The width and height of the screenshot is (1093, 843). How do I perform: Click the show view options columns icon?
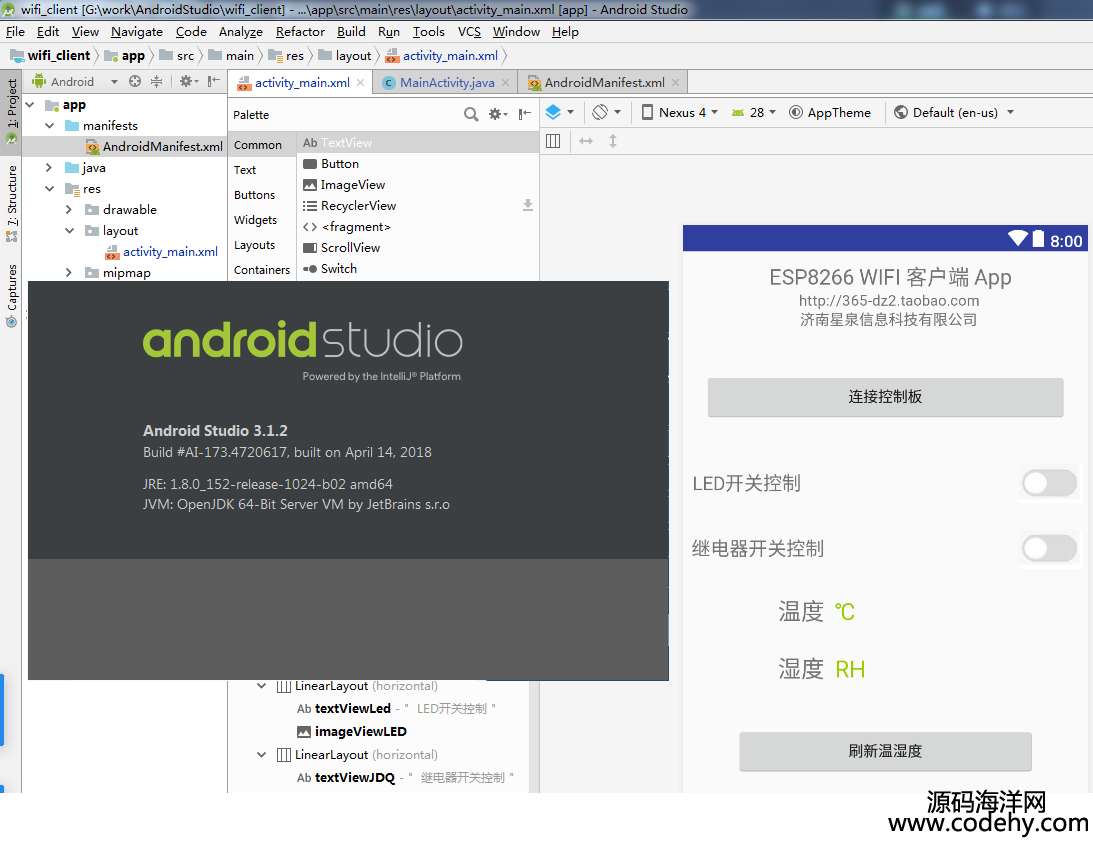(x=553, y=142)
